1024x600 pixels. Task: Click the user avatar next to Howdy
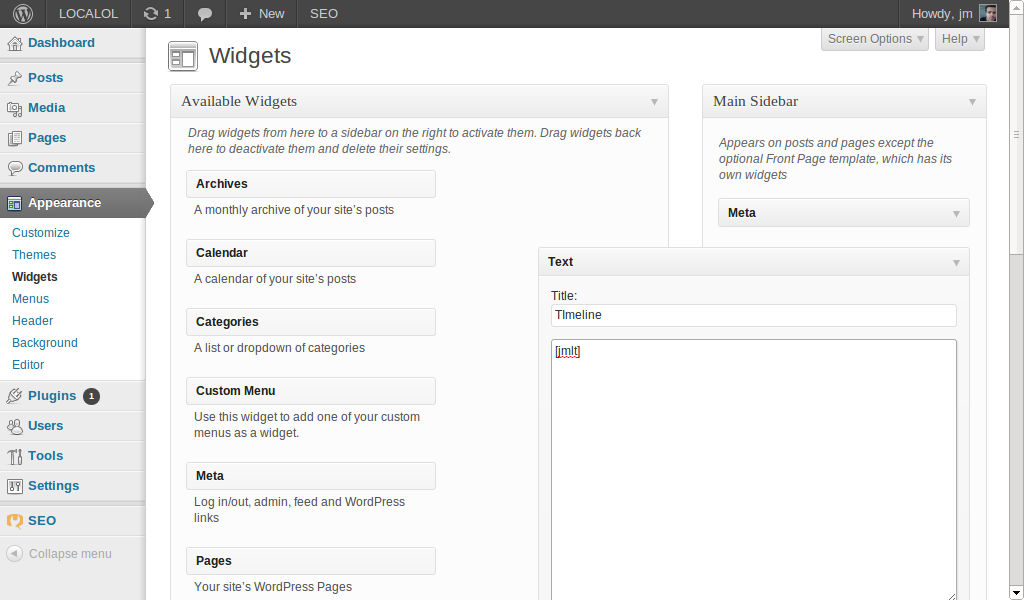(988, 13)
